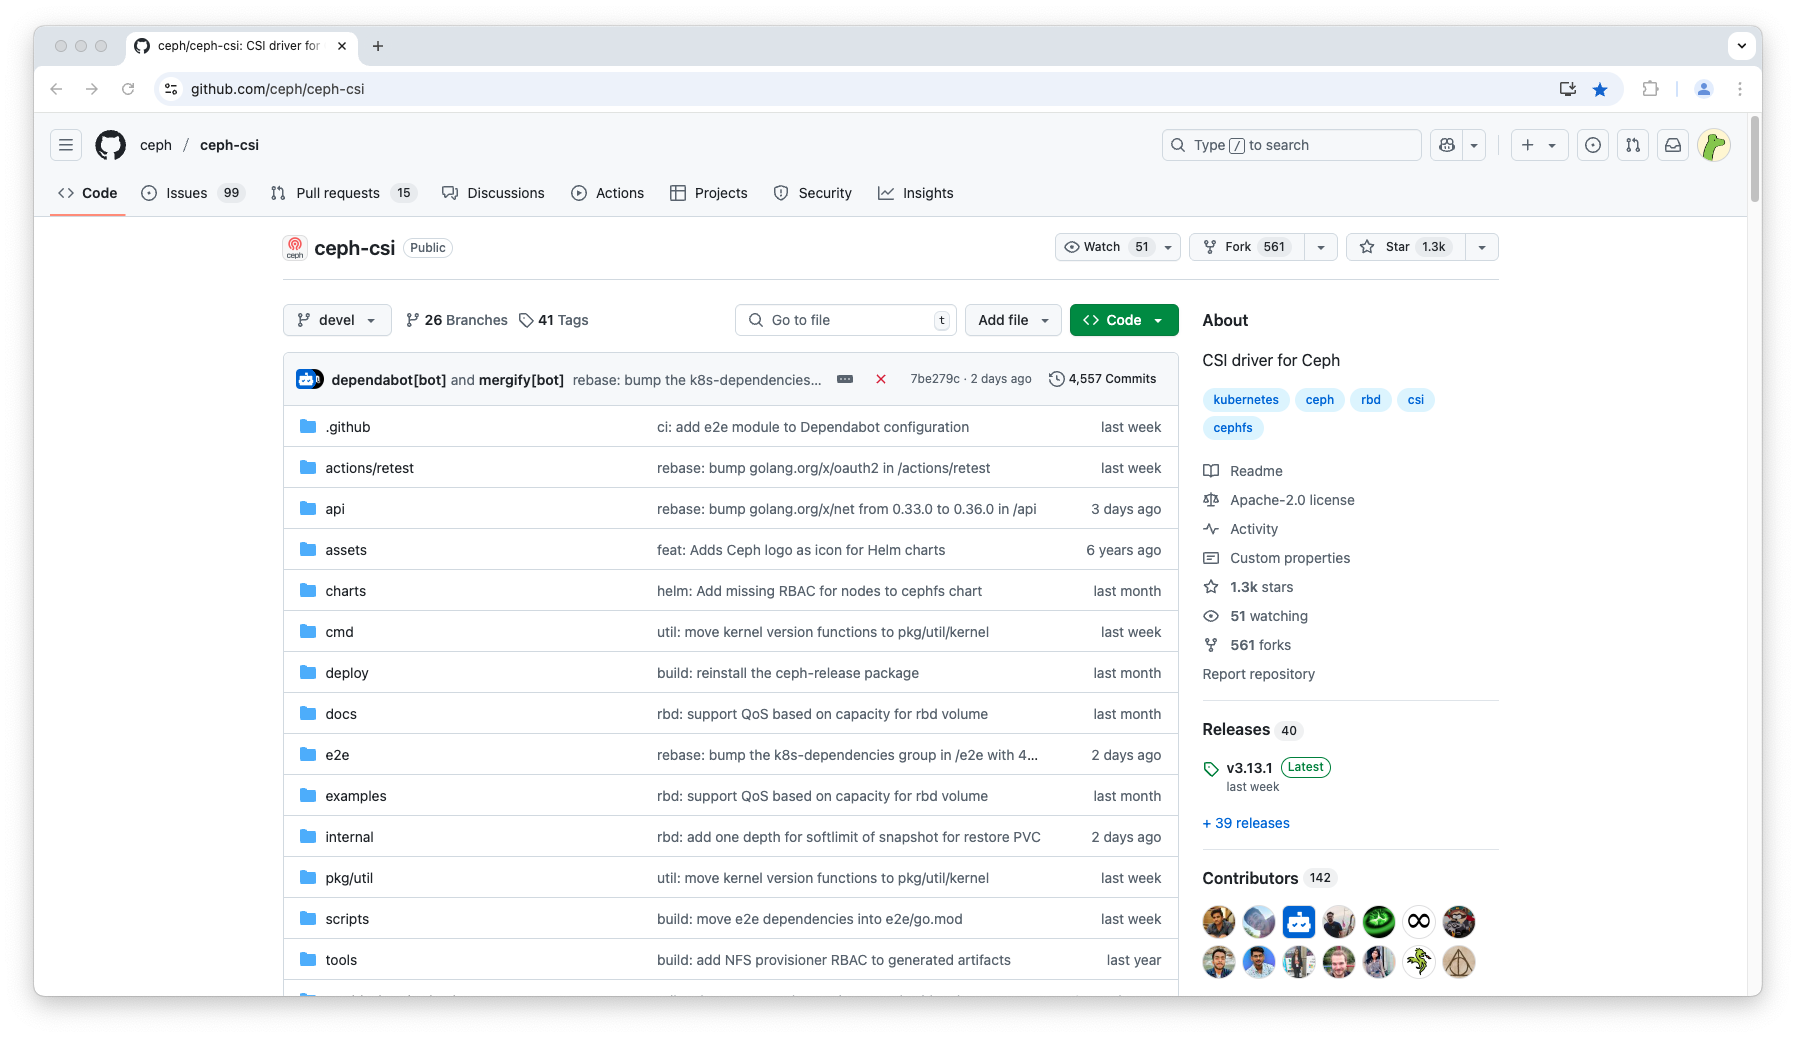This screenshot has height=1038, width=1796.
Task: Open Chrome three-dot menu
Action: click(x=1740, y=89)
